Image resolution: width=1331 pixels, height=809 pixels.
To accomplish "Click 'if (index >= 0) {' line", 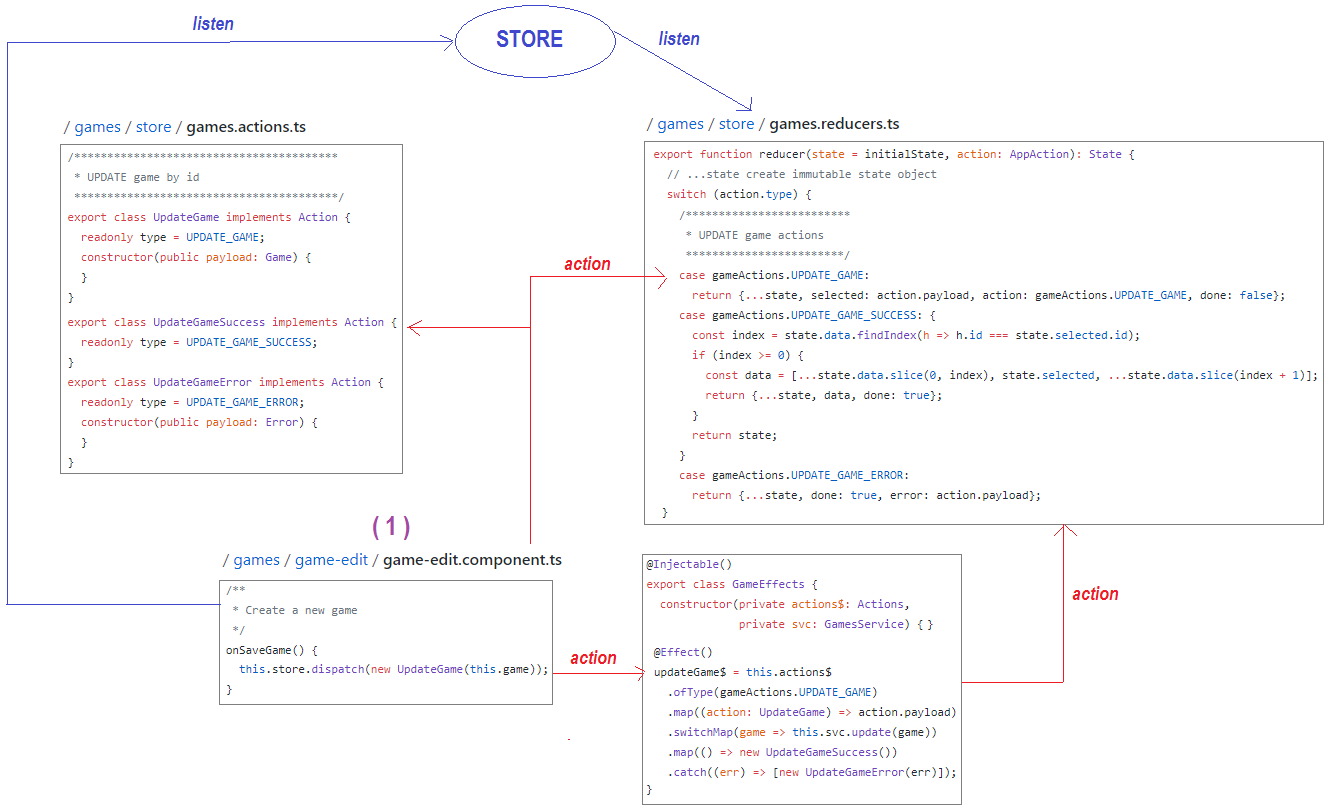I will click(748, 355).
